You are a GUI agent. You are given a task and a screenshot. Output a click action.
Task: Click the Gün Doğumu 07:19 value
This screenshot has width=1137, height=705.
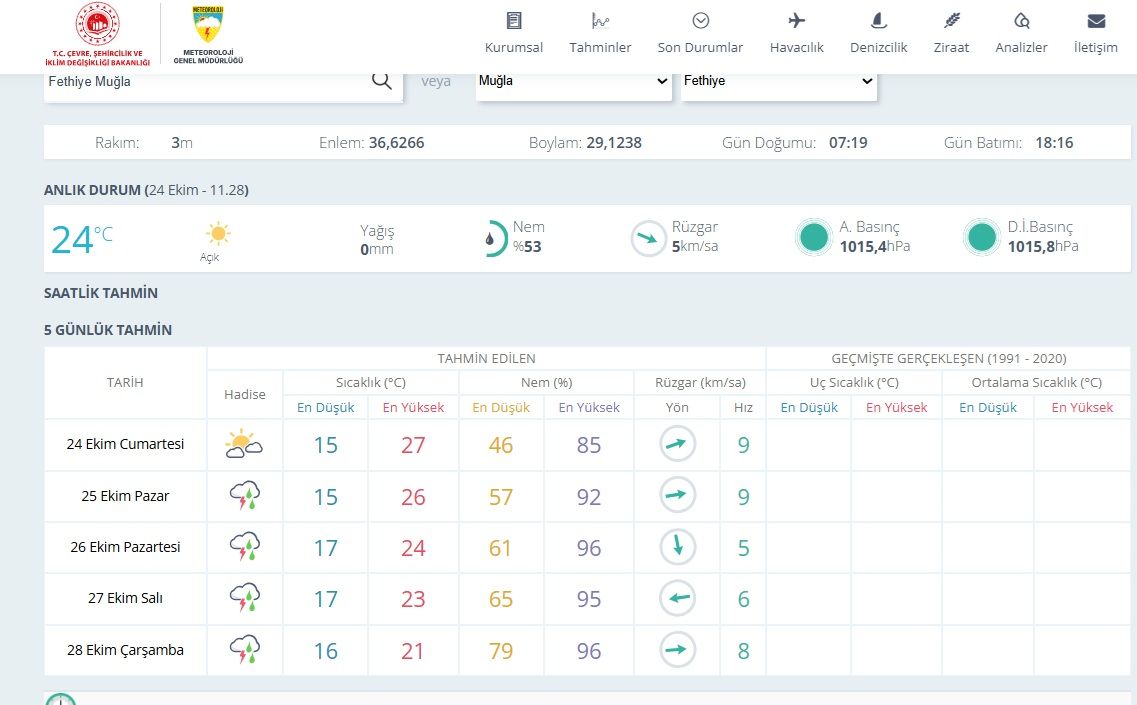848,143
